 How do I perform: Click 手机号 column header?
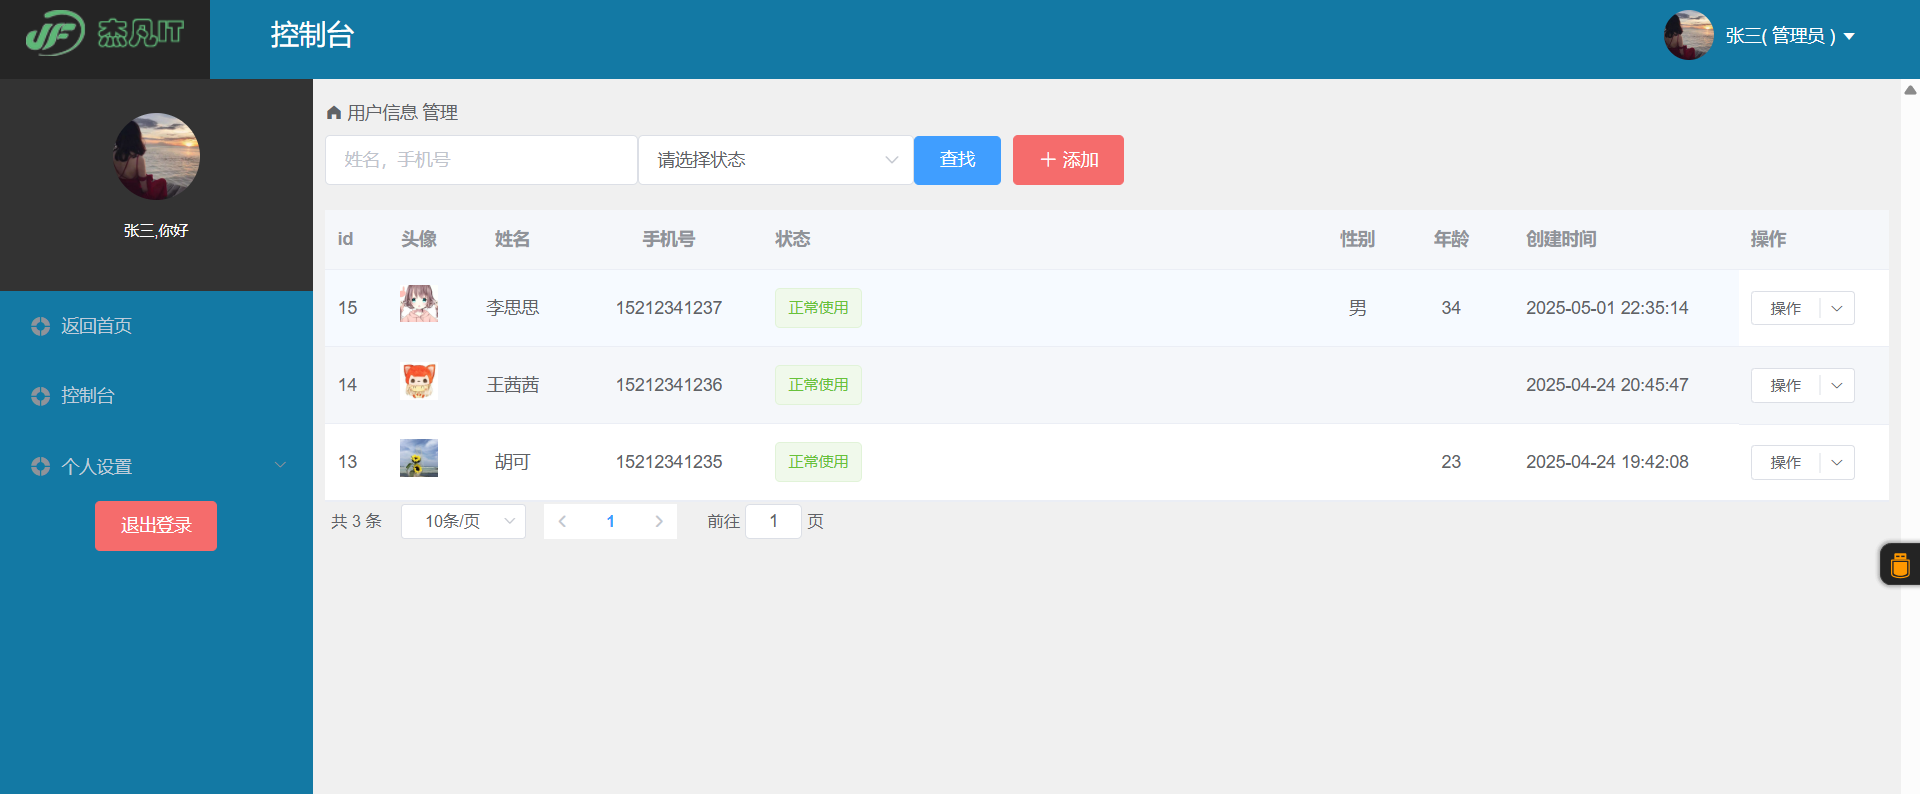[x=669, y=239]
